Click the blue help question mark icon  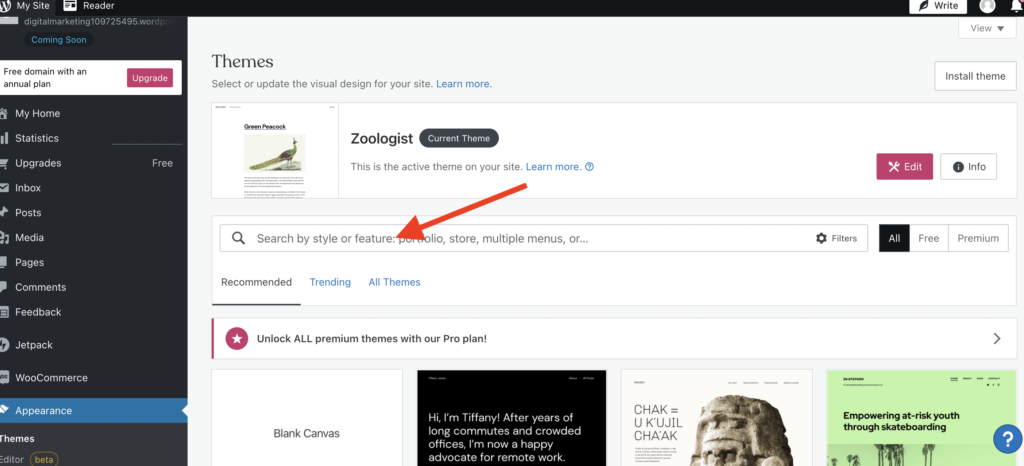1005,438
